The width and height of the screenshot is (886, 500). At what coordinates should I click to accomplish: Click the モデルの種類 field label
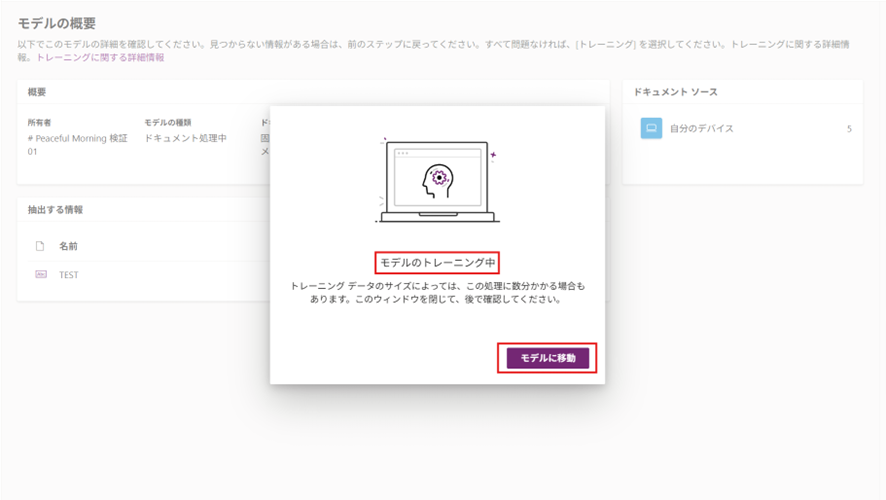tap(168, 122)
